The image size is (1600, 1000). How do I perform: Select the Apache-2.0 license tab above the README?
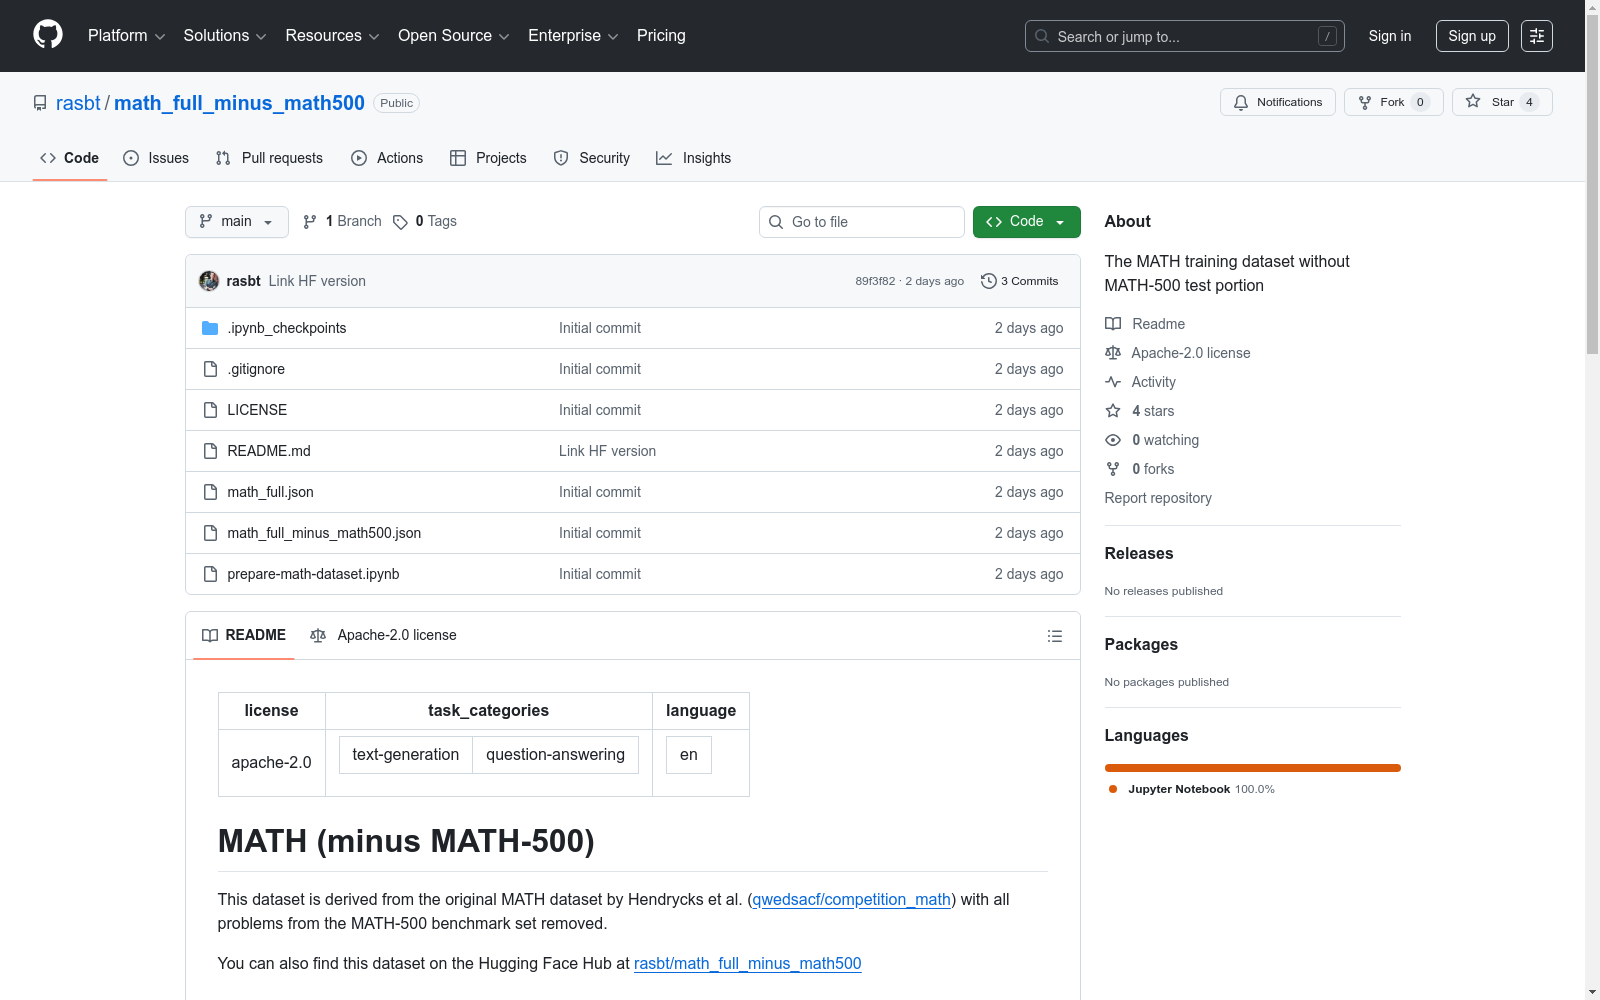pyautogui.click(x=384, y=635)
